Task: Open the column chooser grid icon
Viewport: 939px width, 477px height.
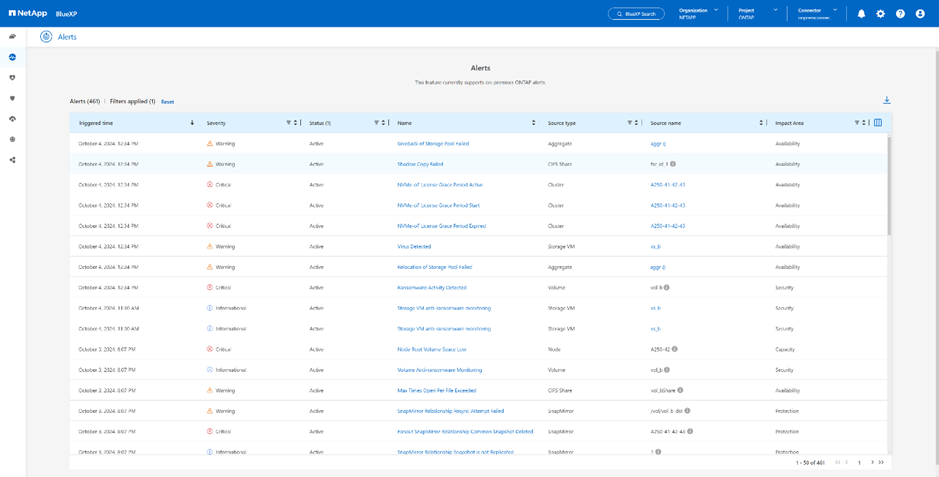Action: [x=878, y=123]
